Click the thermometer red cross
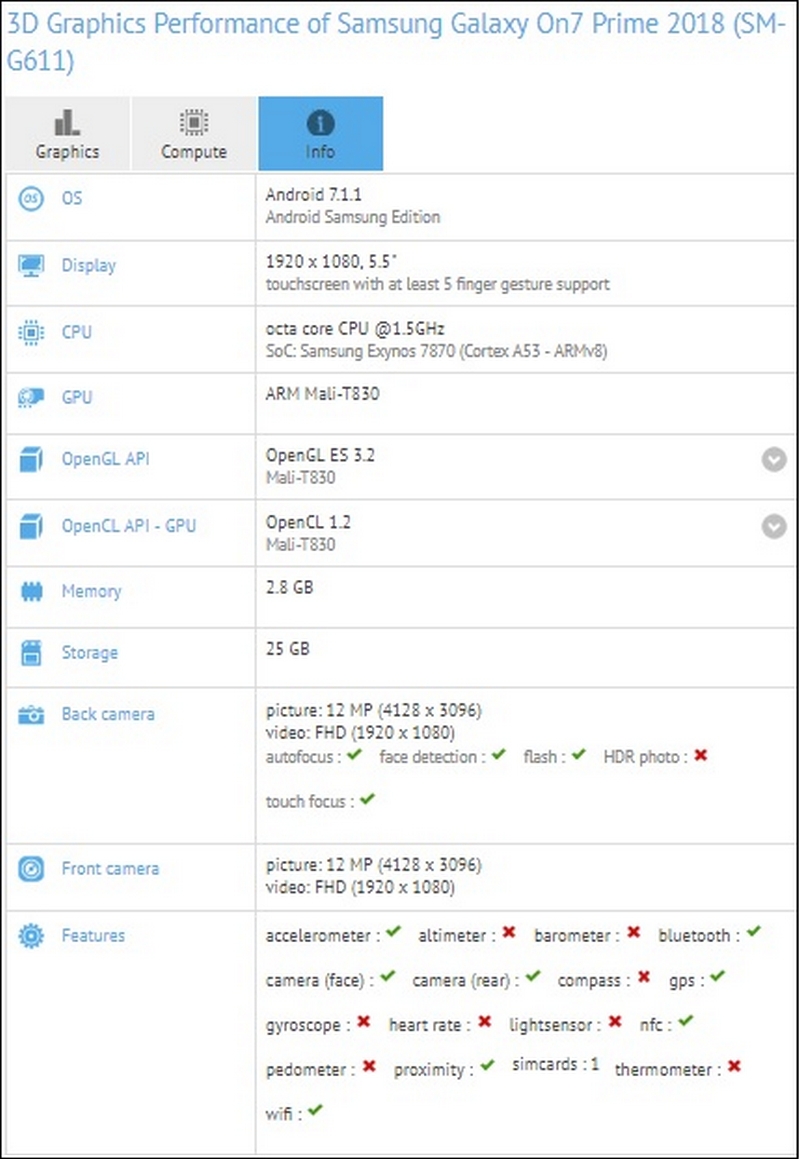The image size is (800, 1159). click(734, 1066)
